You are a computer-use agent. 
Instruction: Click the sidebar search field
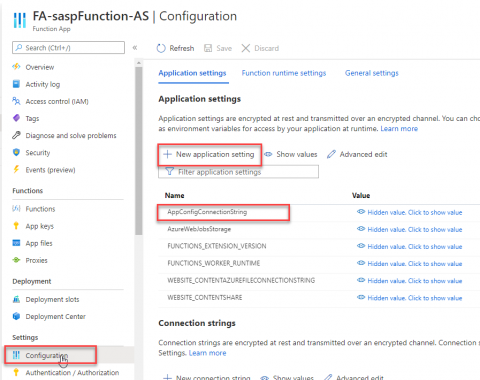[68, 48]
